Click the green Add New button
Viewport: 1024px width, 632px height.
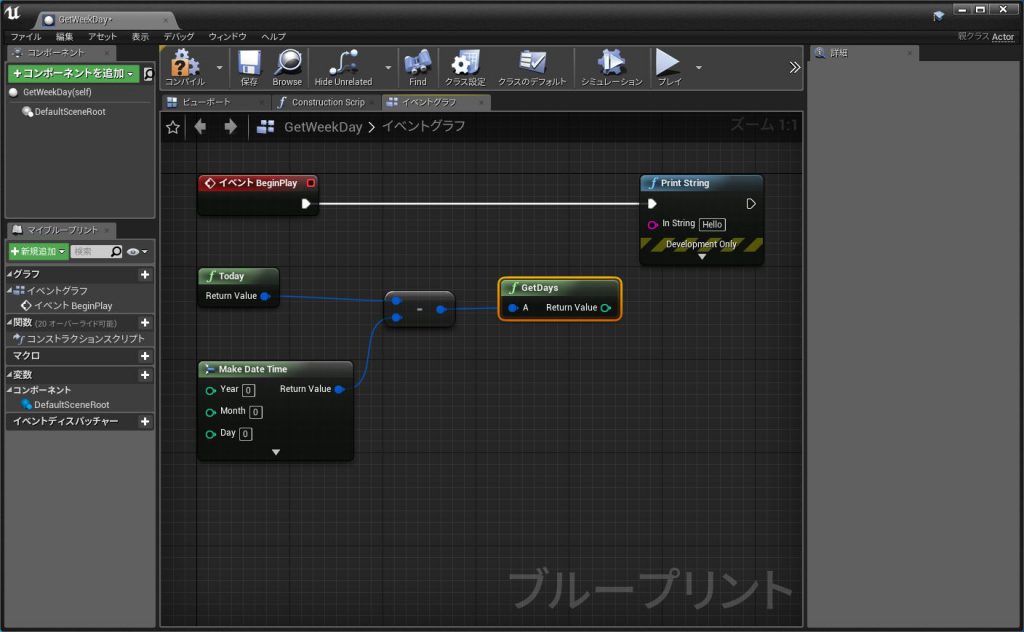point(39,251)
